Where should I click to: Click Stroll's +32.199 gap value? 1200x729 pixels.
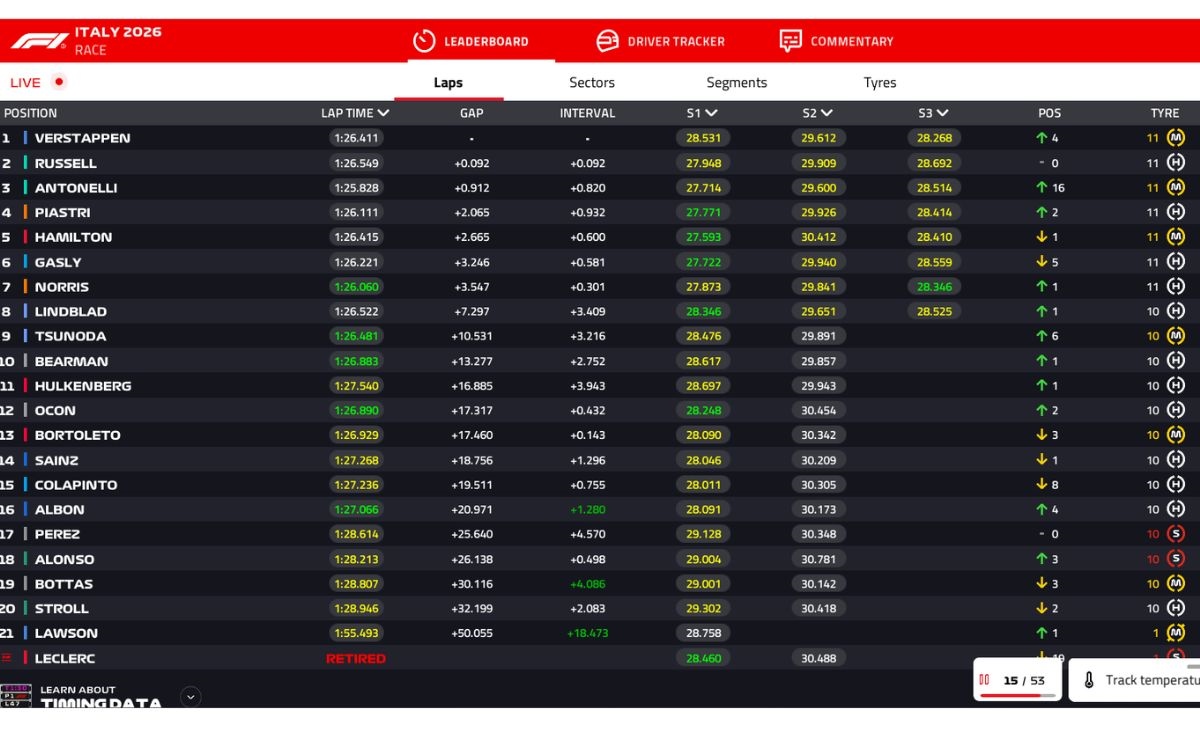[x=472, y=608]
